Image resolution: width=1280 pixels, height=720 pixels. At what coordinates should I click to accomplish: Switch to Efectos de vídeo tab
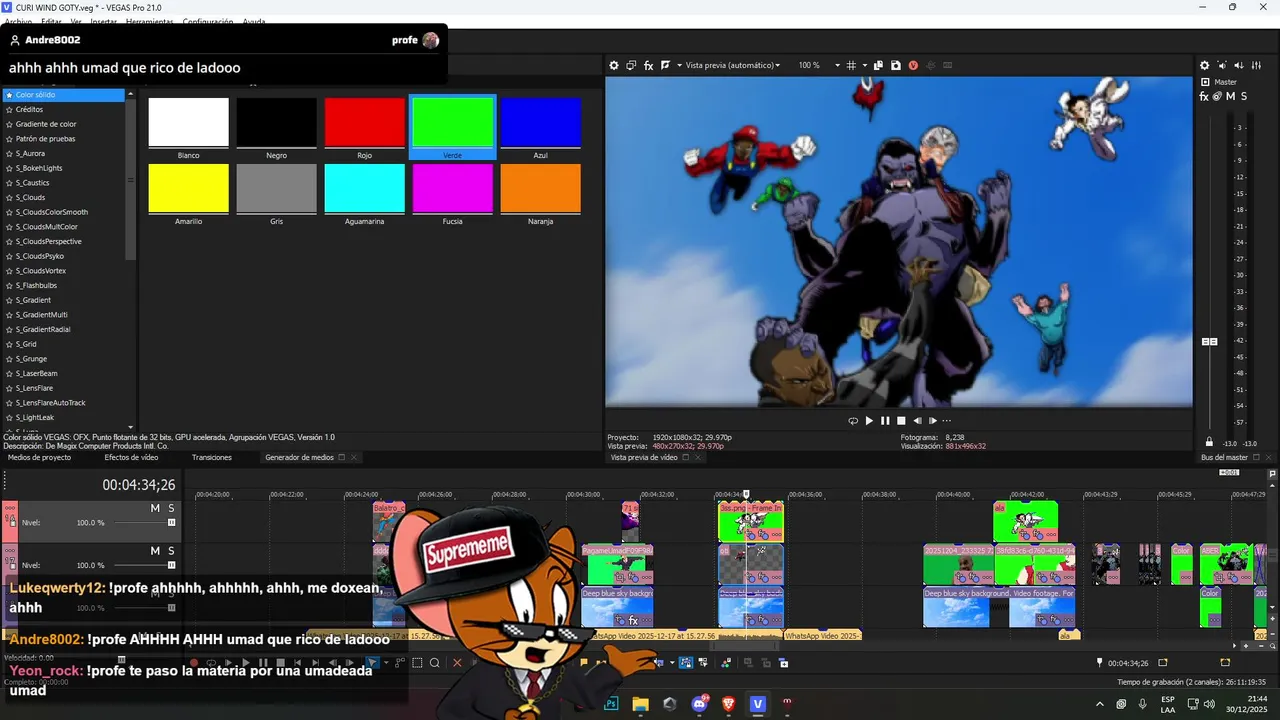131,457
